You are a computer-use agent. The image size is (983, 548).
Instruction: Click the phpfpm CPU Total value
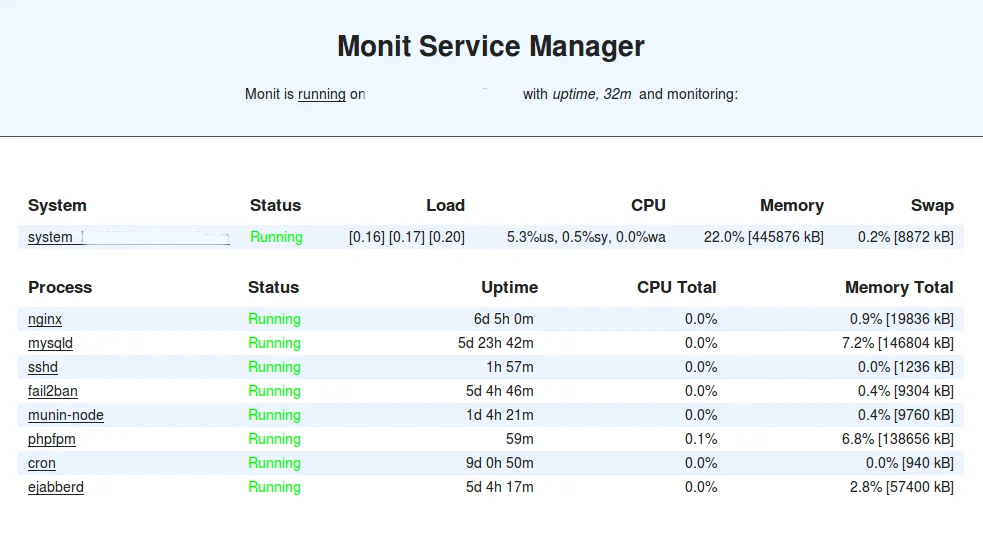coord(700,439)
